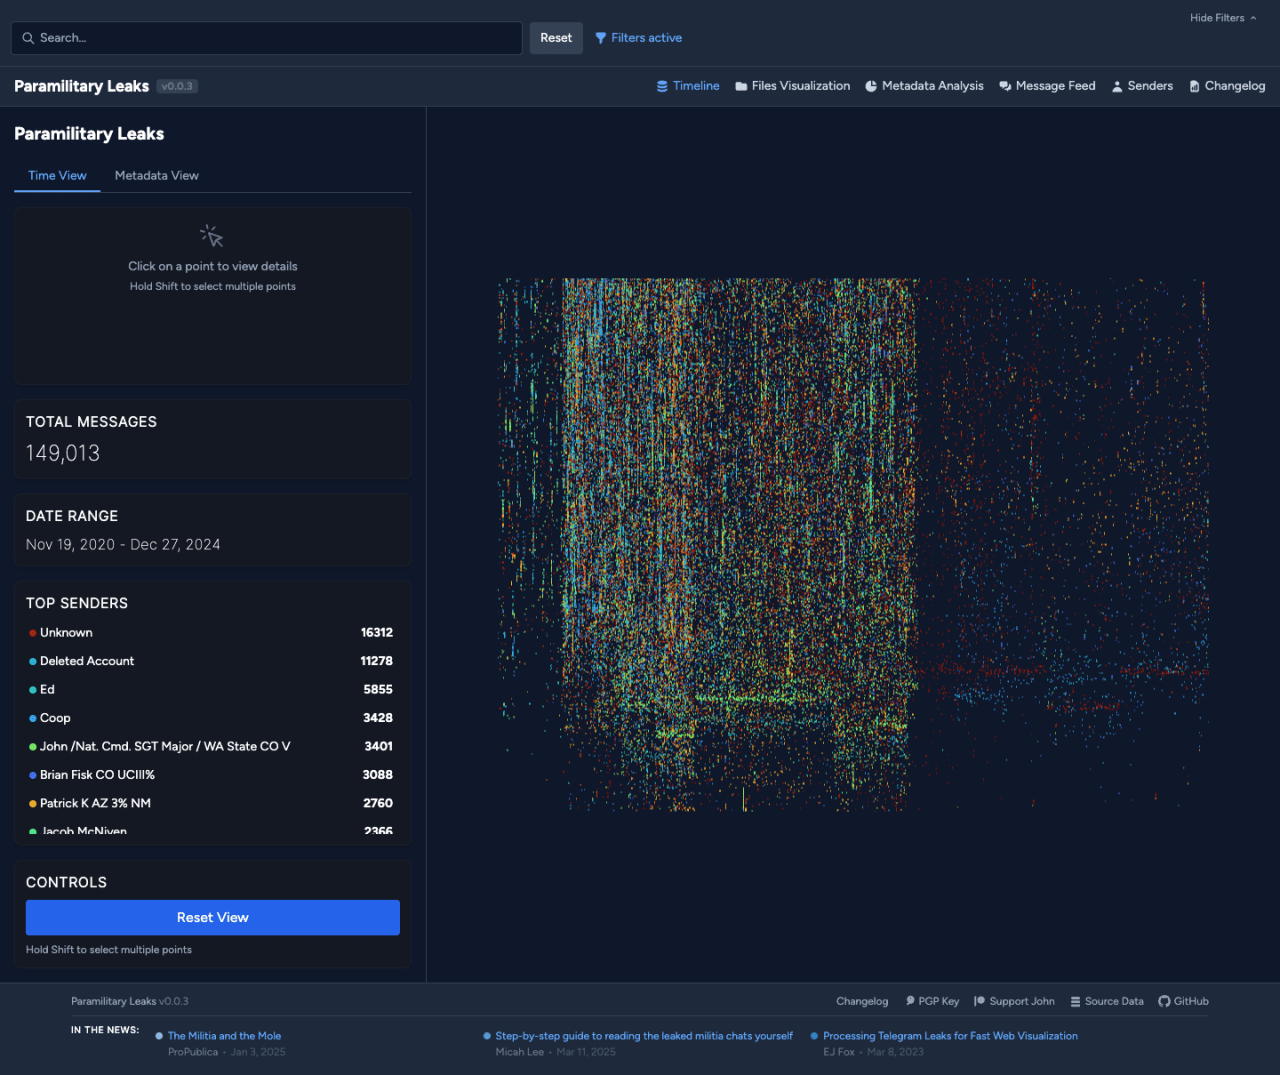Click the Message Feed chat bubbles icon
Screen dimensions: 1280x1075
[x=1005, y=86]
